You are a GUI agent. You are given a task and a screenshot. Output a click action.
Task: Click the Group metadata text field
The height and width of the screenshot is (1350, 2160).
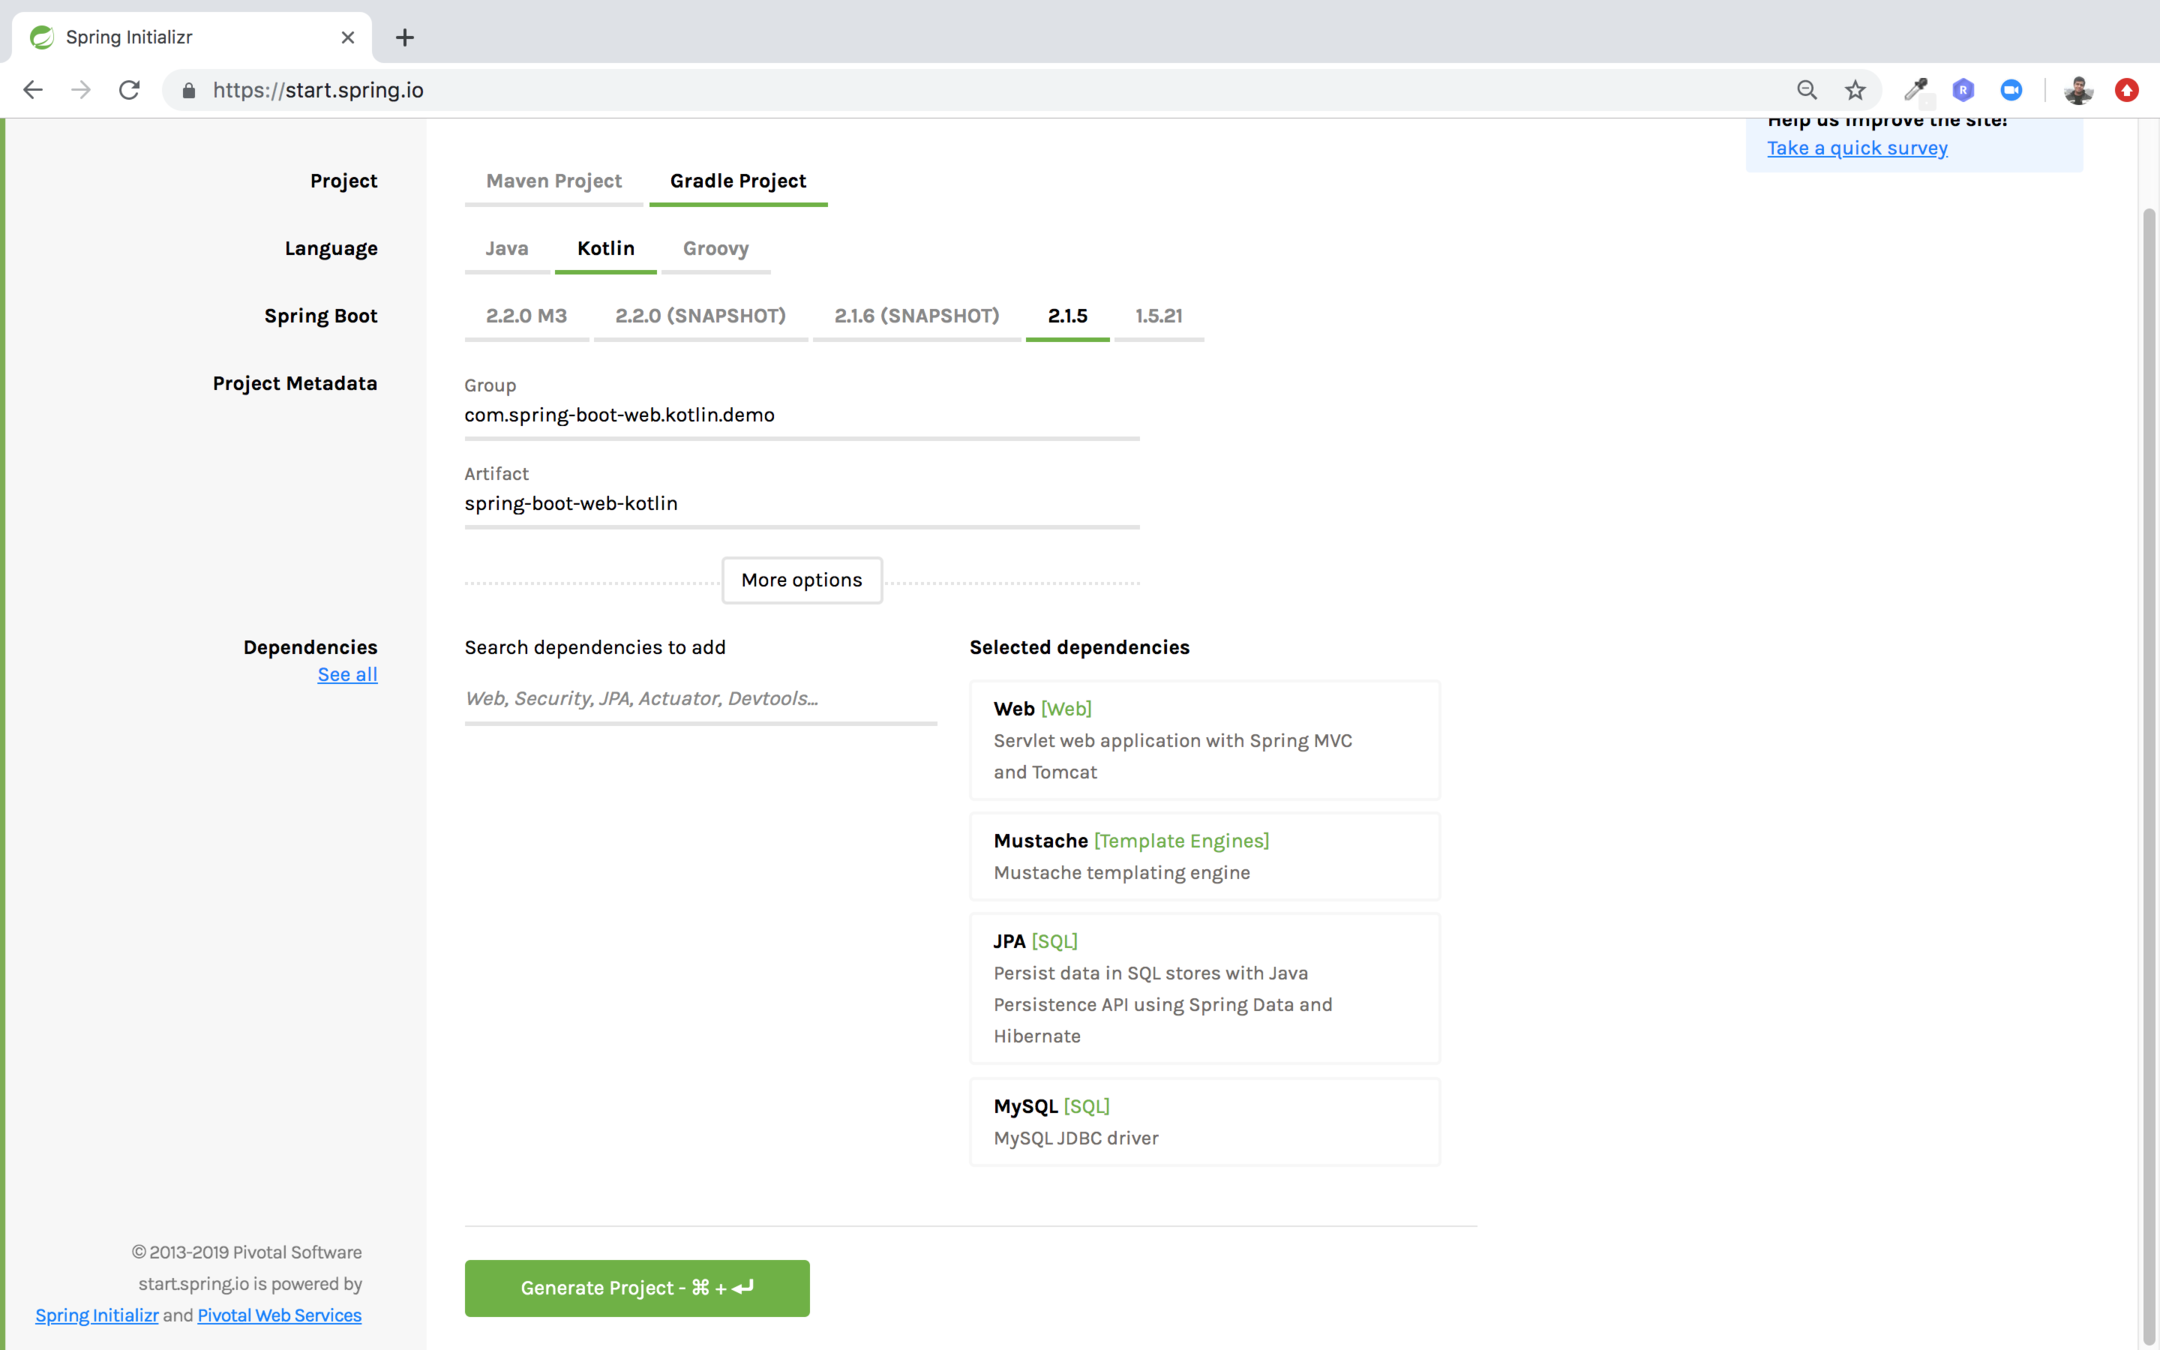[x=800, y=415]
